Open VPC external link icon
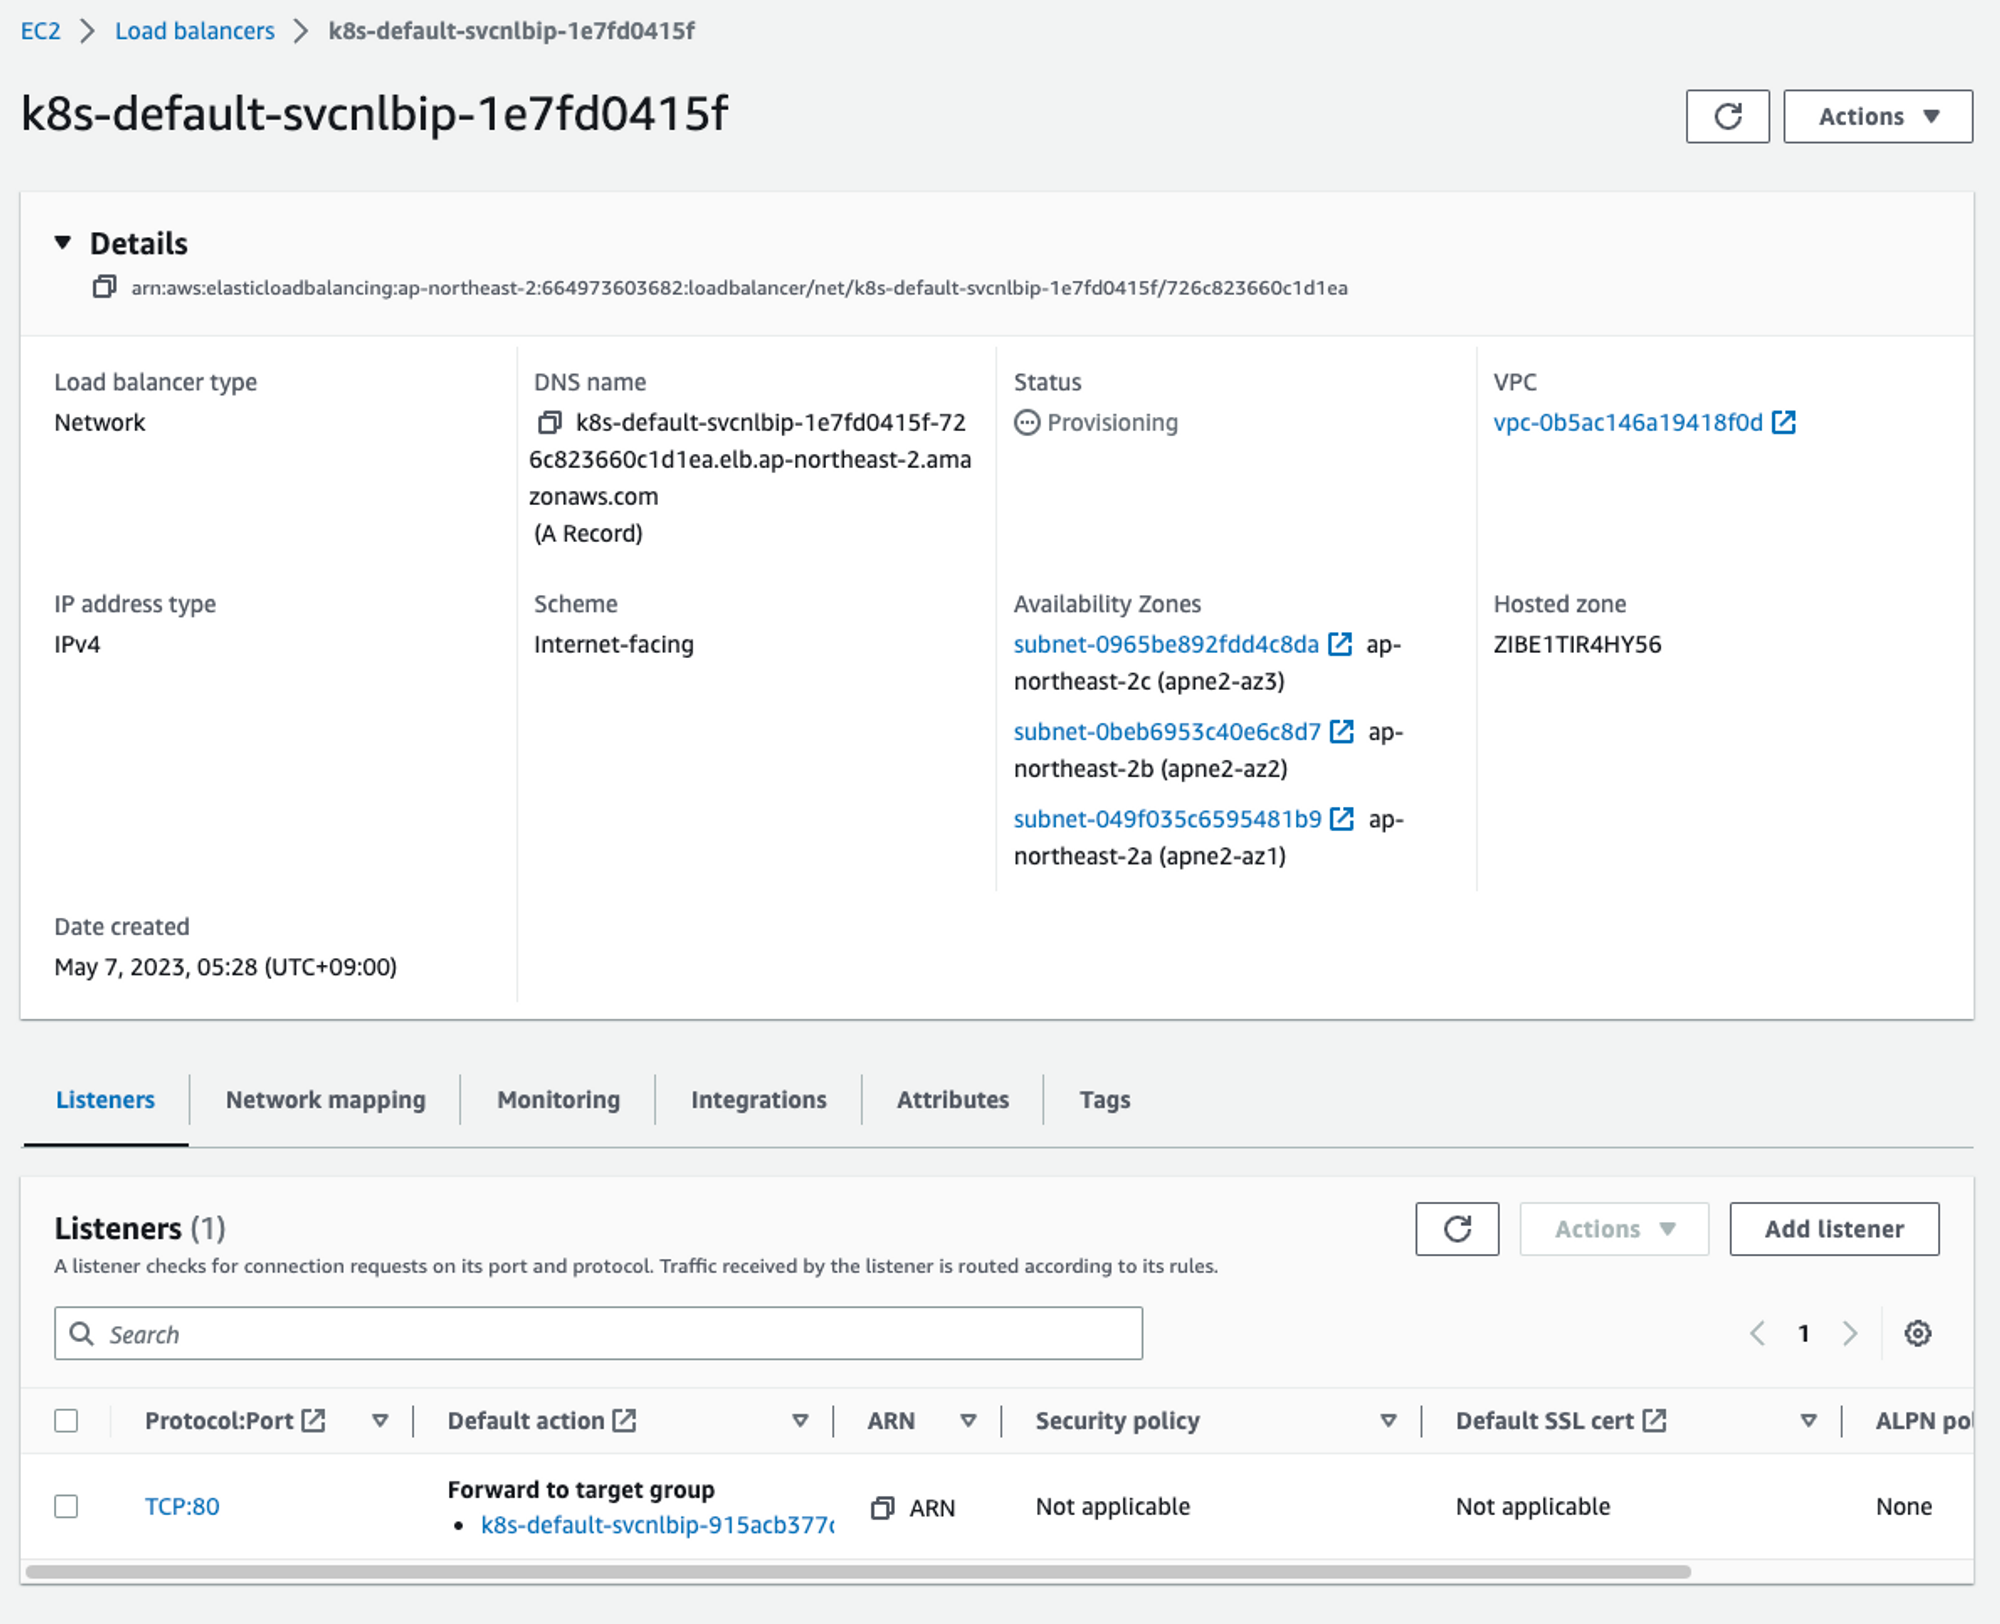Screen dimensions: 2000x1624 click(x=1783, y=423)
